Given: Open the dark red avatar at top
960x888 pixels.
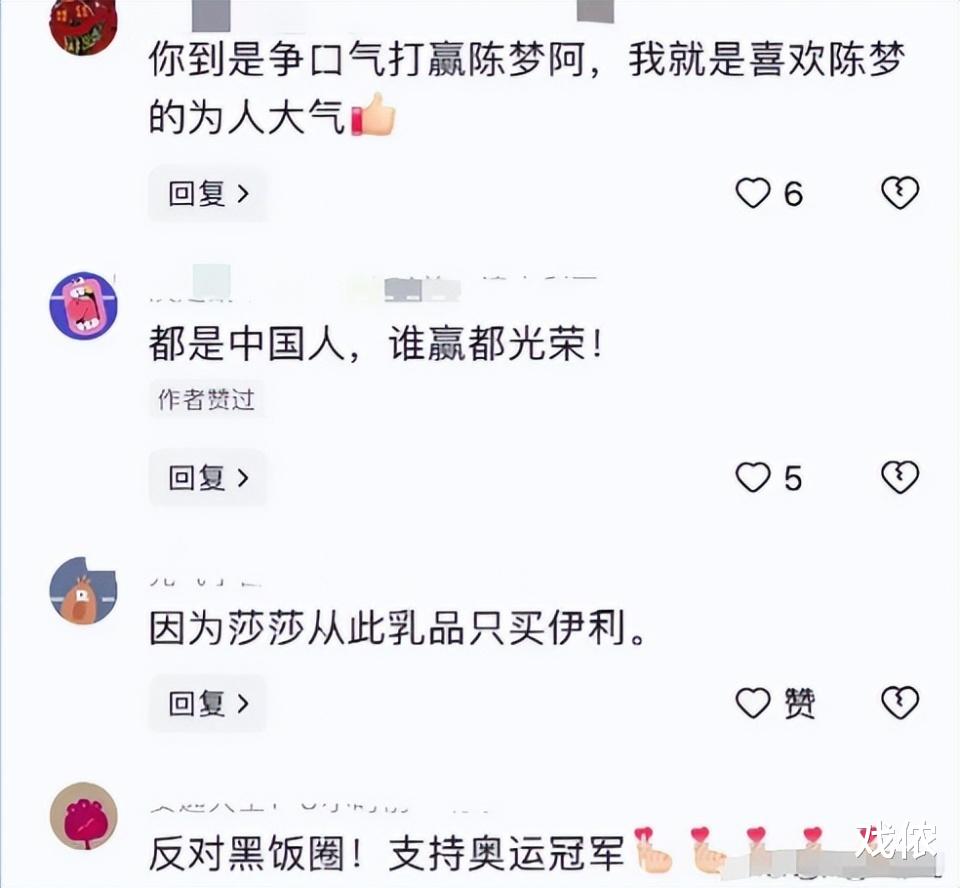Looking at the screenshot, I should coord(83,24).
